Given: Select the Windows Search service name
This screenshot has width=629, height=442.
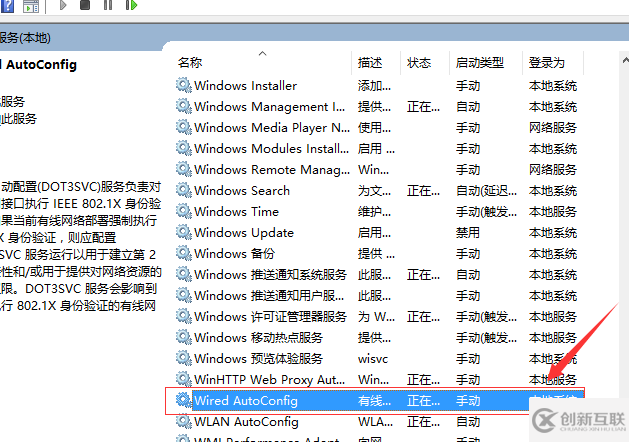Looking at the screenshot, I should pyautogui.click(x=242, y=191).
